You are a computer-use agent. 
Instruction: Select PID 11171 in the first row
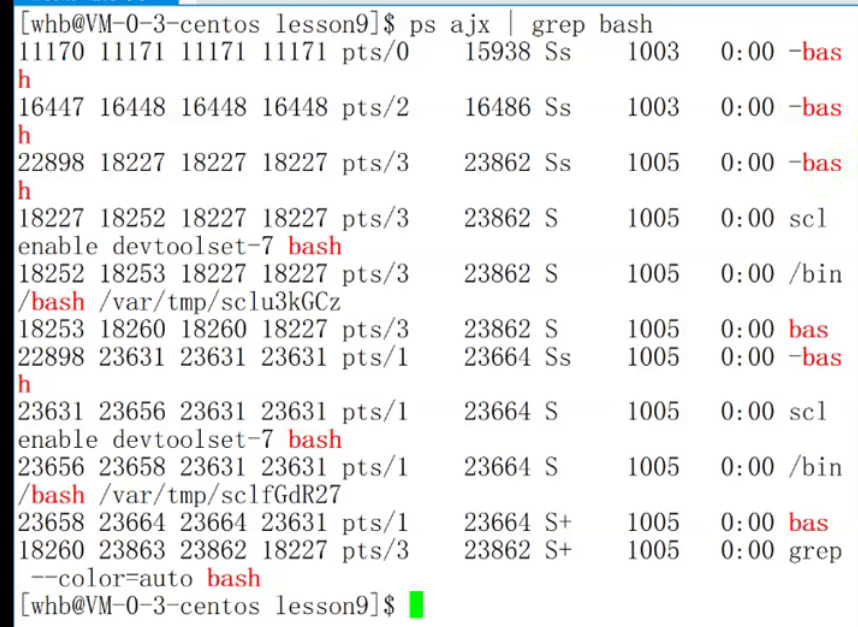(x=132, y=53)
